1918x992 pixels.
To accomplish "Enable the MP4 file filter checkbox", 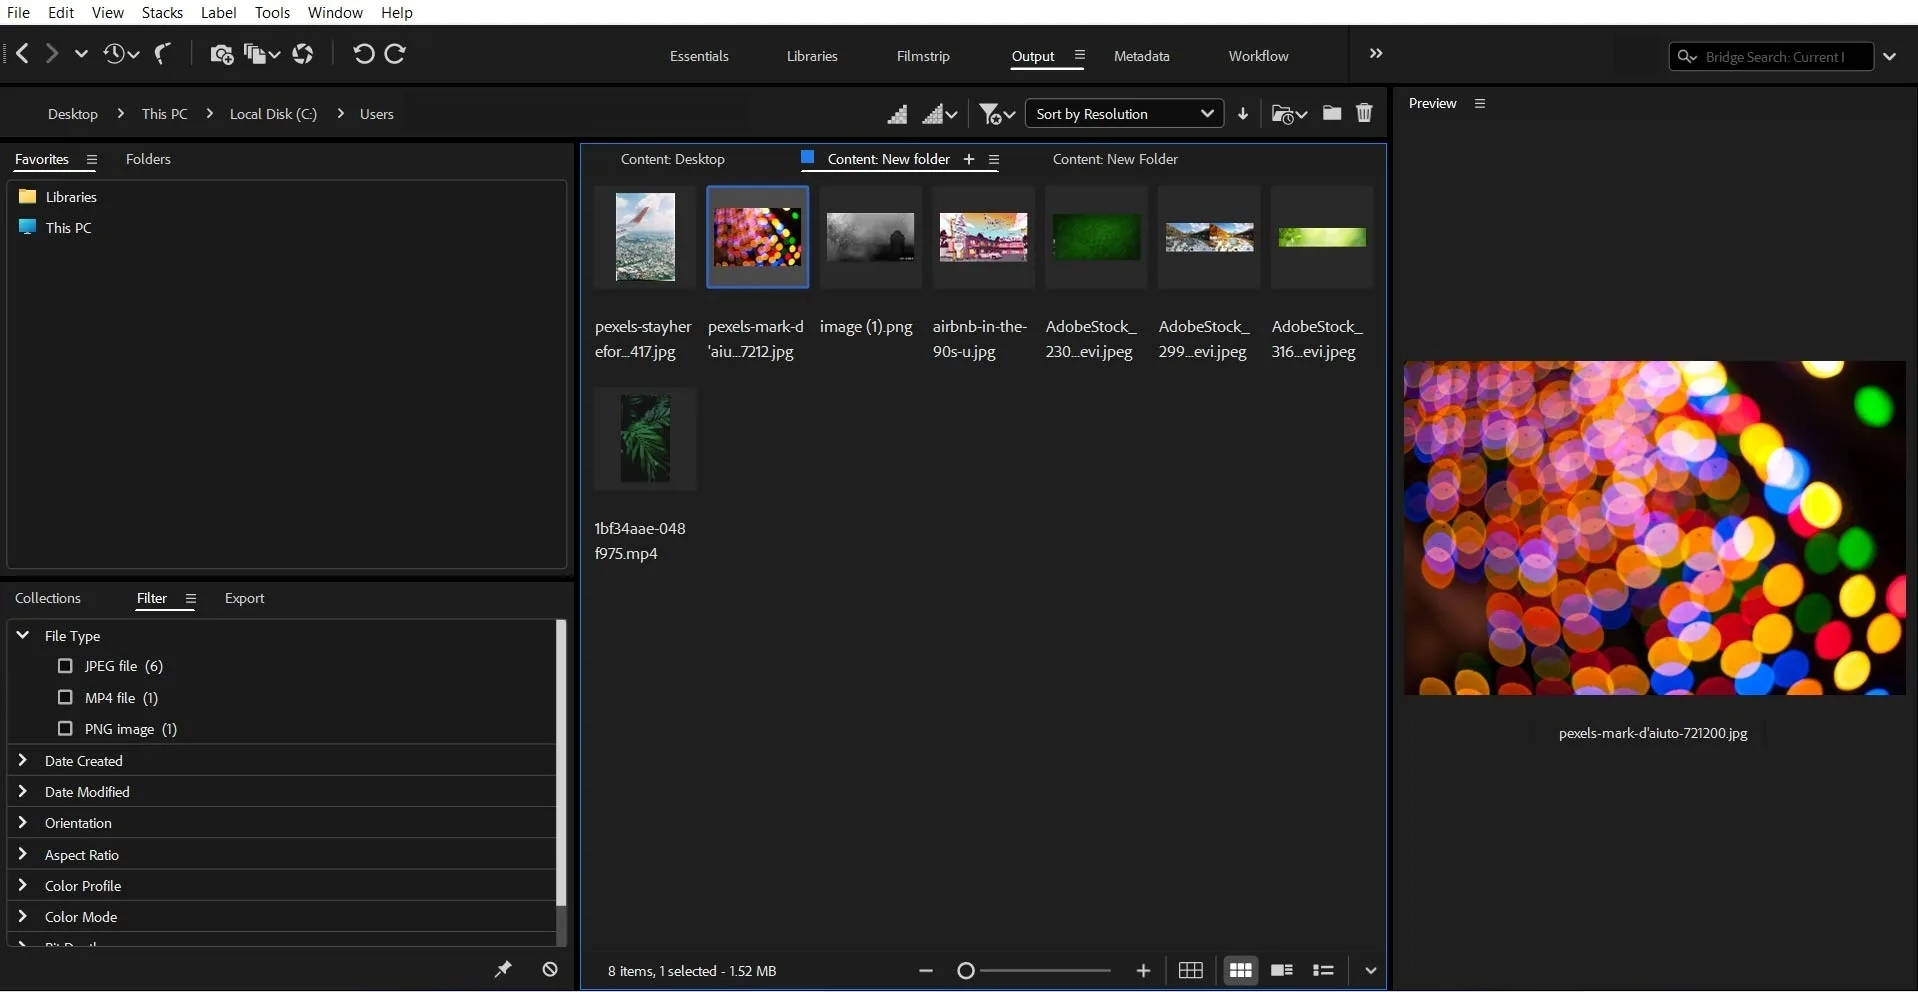I will (66, 697).
